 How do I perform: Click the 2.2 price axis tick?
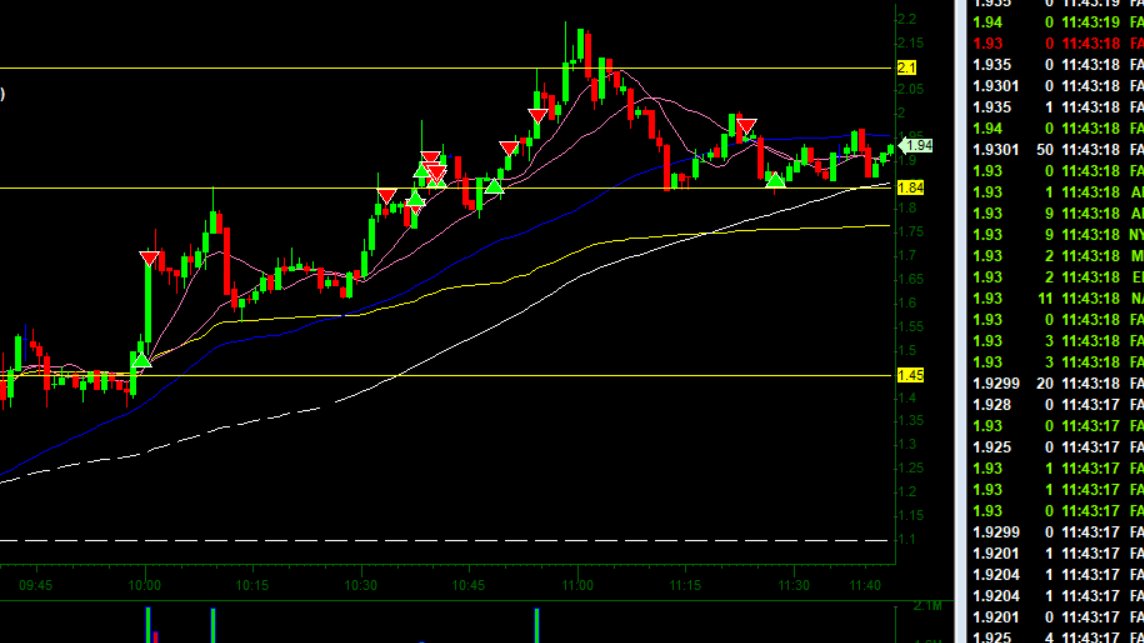[x=906, y=19]
